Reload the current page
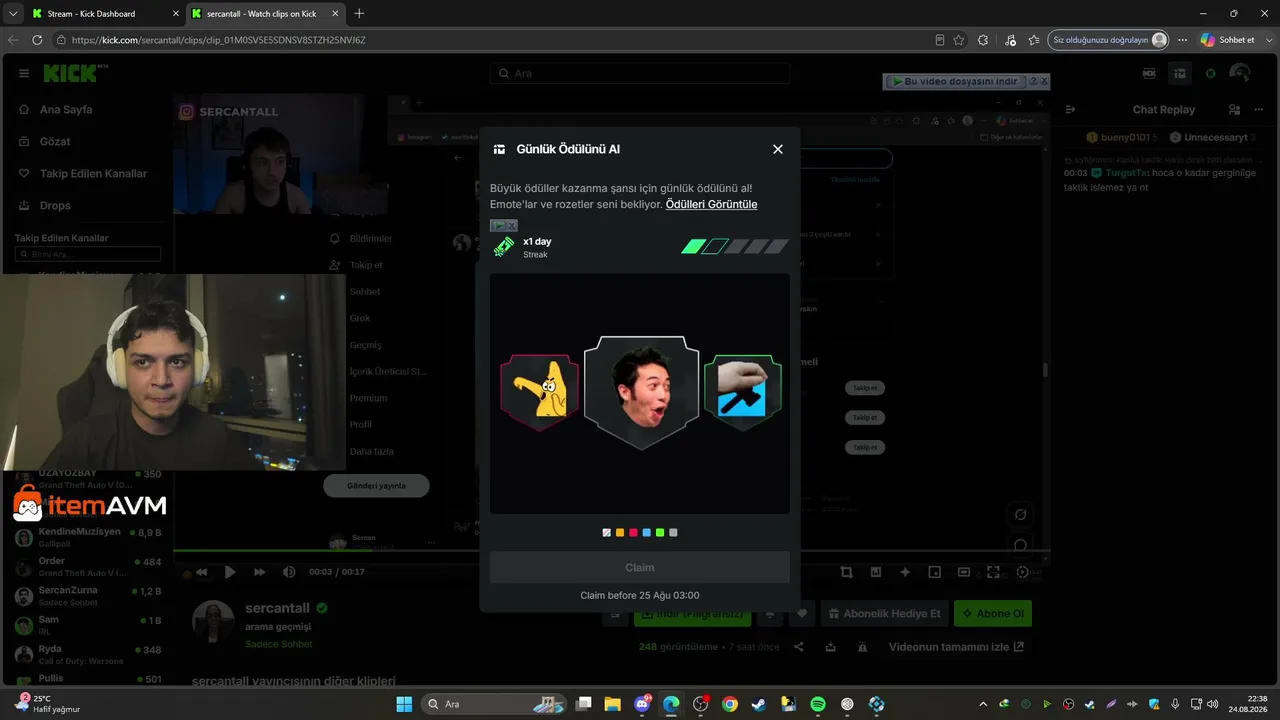 (x=37, y=40)
